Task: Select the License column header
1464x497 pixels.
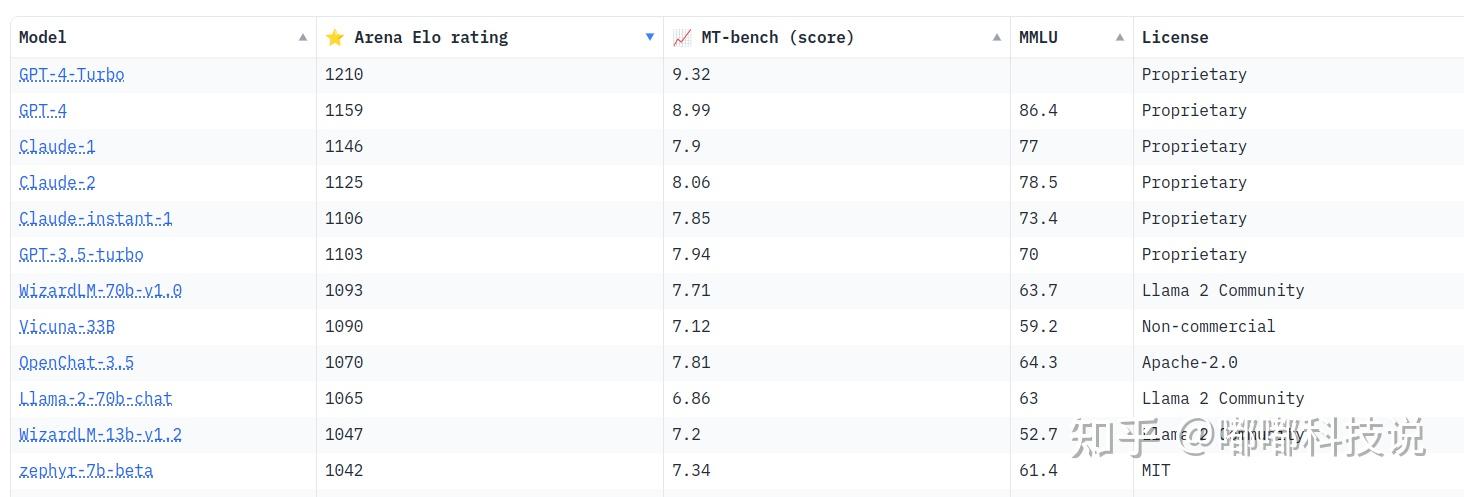Action: (1175, 38)
